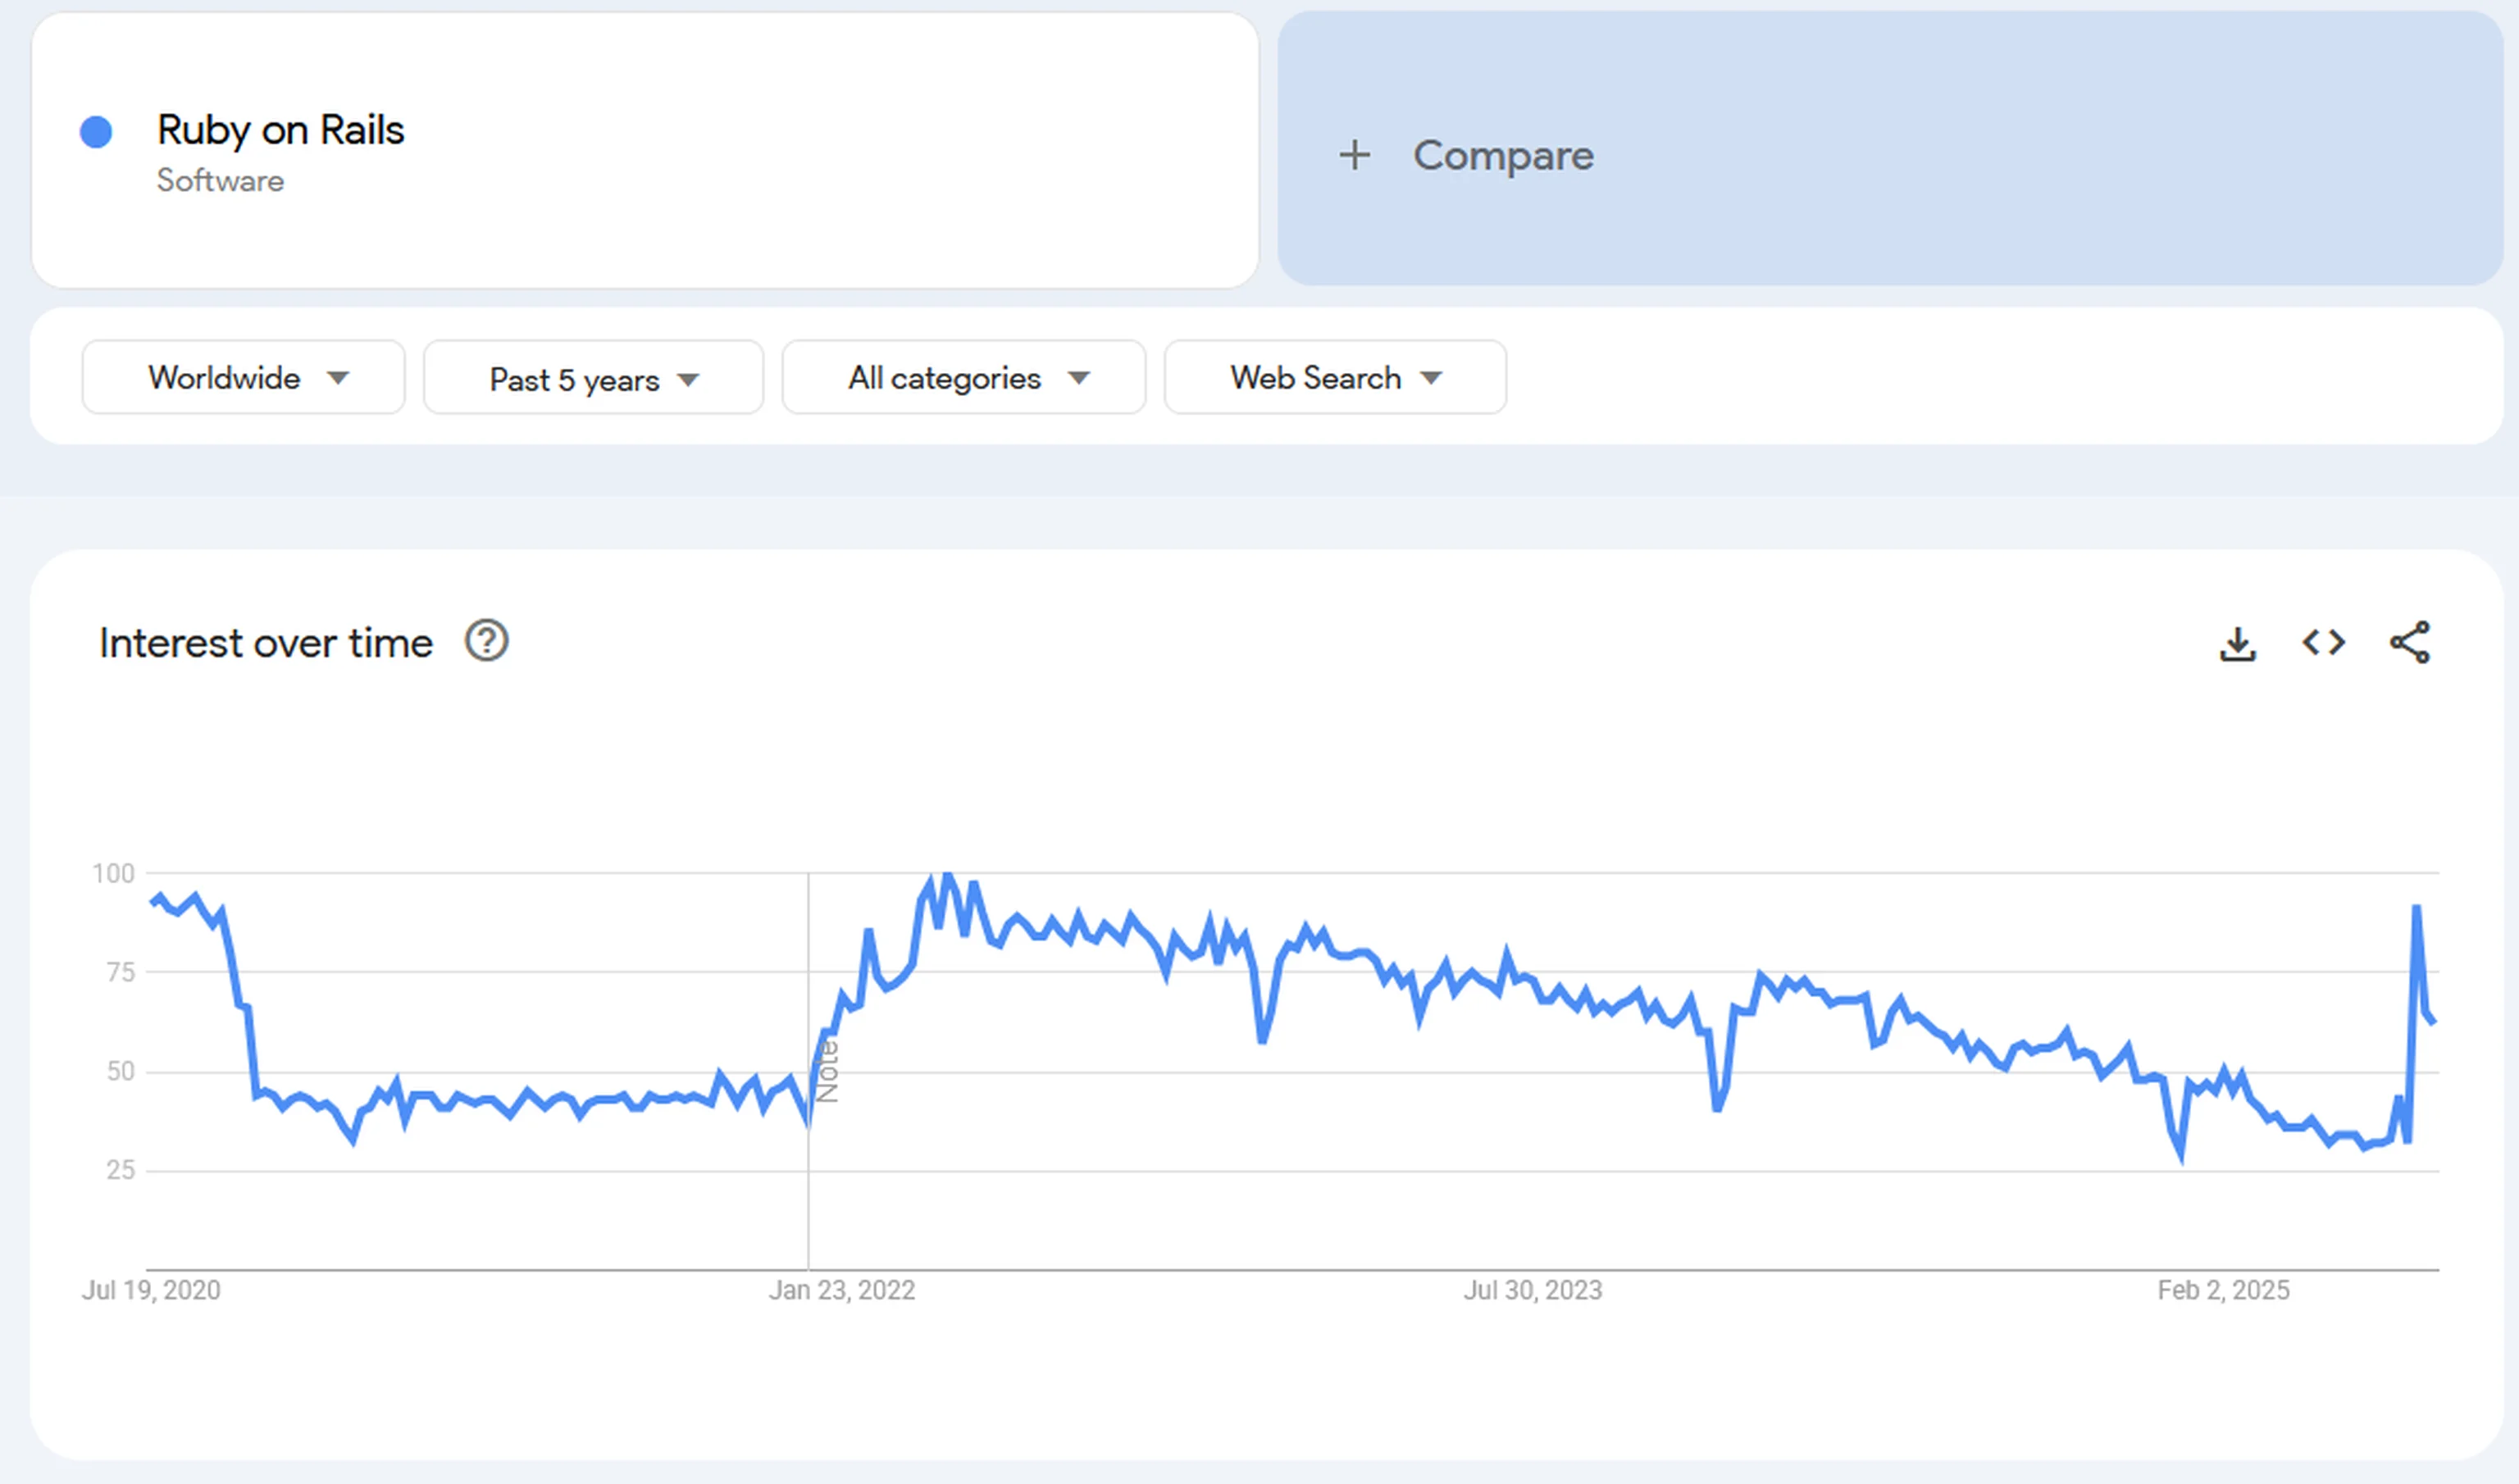Click the Jan 23, 2022 axis label

841,1290
